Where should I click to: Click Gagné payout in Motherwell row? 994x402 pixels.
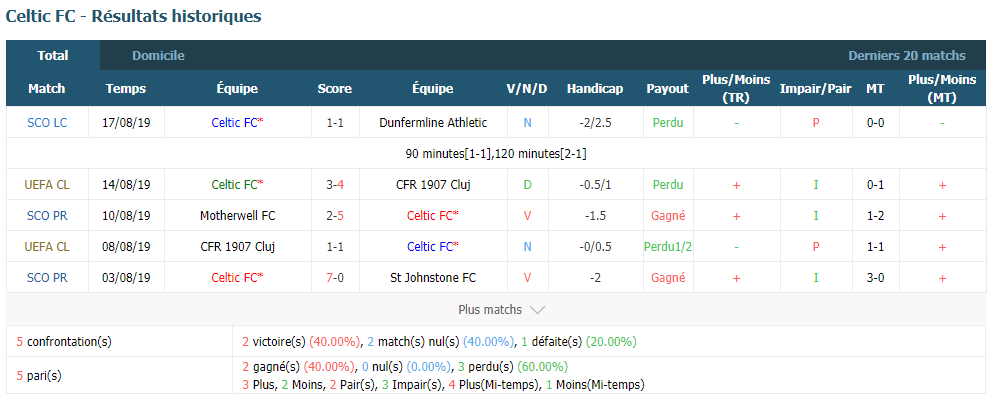click(x=668, y=216)
